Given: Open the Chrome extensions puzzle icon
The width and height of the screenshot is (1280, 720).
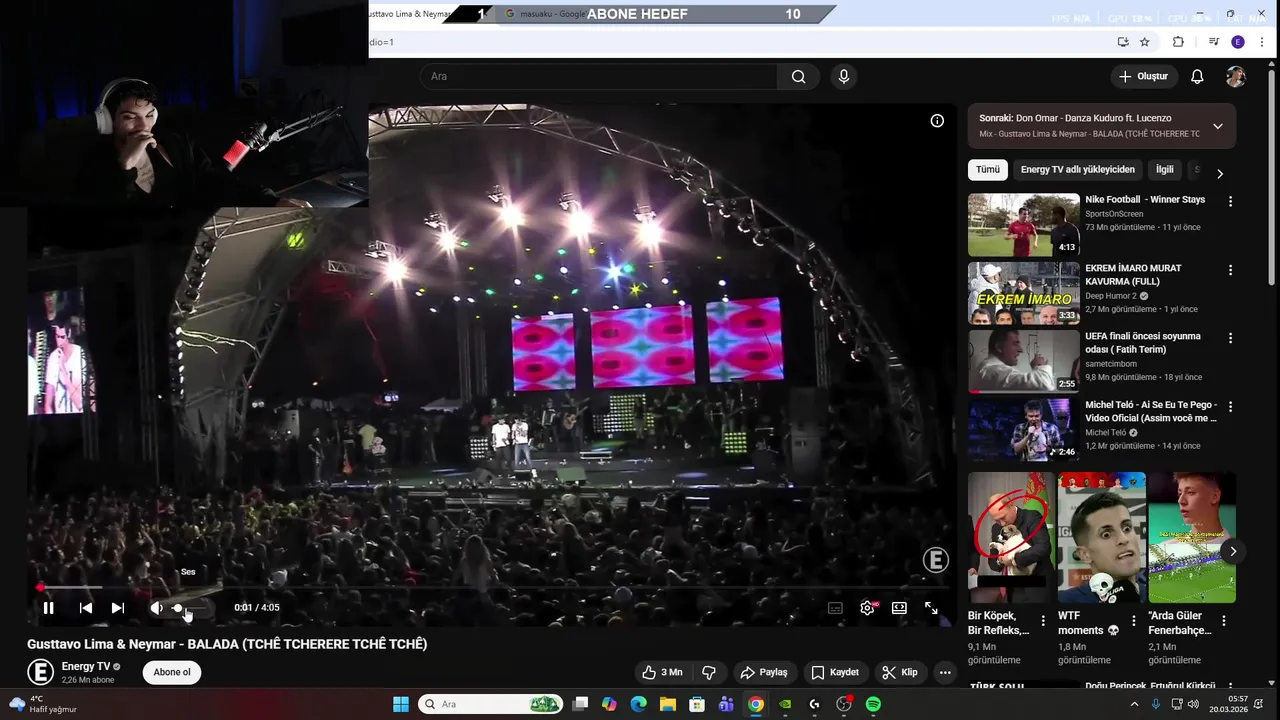Looking at the screenshot, I should click(x=1178, y=42).
